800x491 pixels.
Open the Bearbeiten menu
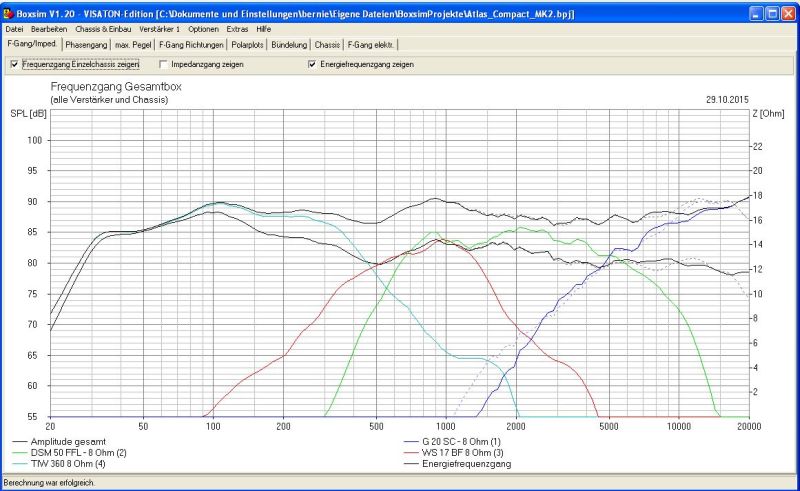tap(48, 29)
